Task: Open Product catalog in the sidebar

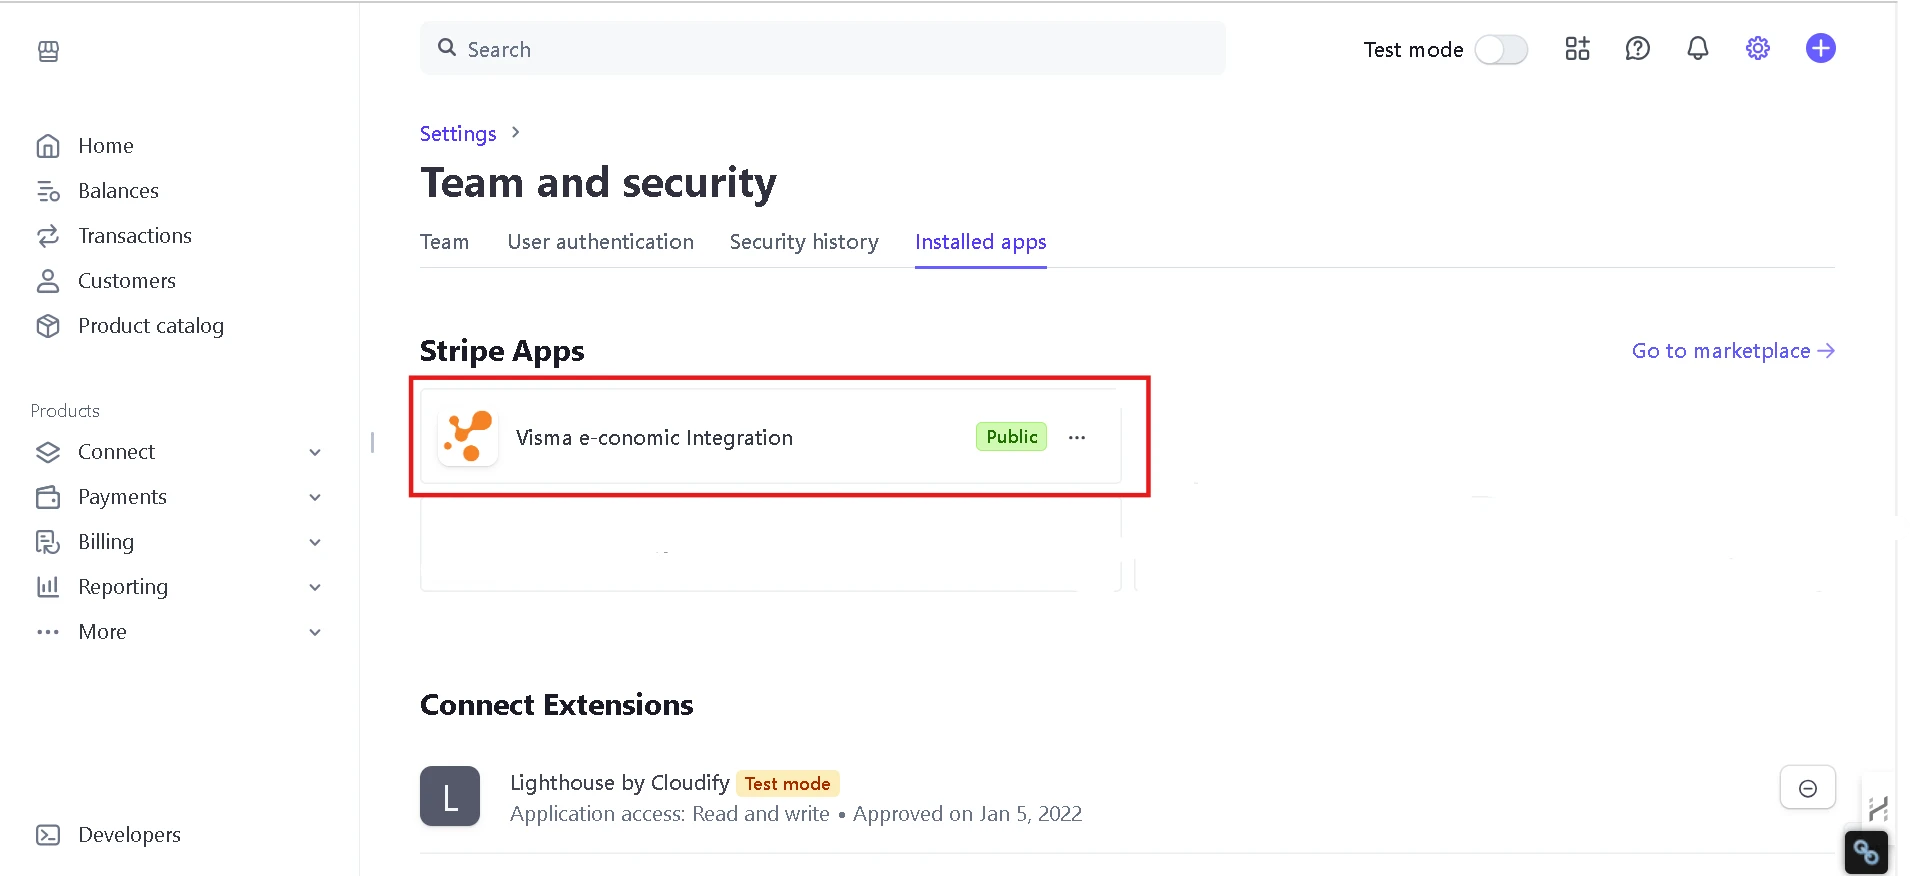Action: pos(151,326)
